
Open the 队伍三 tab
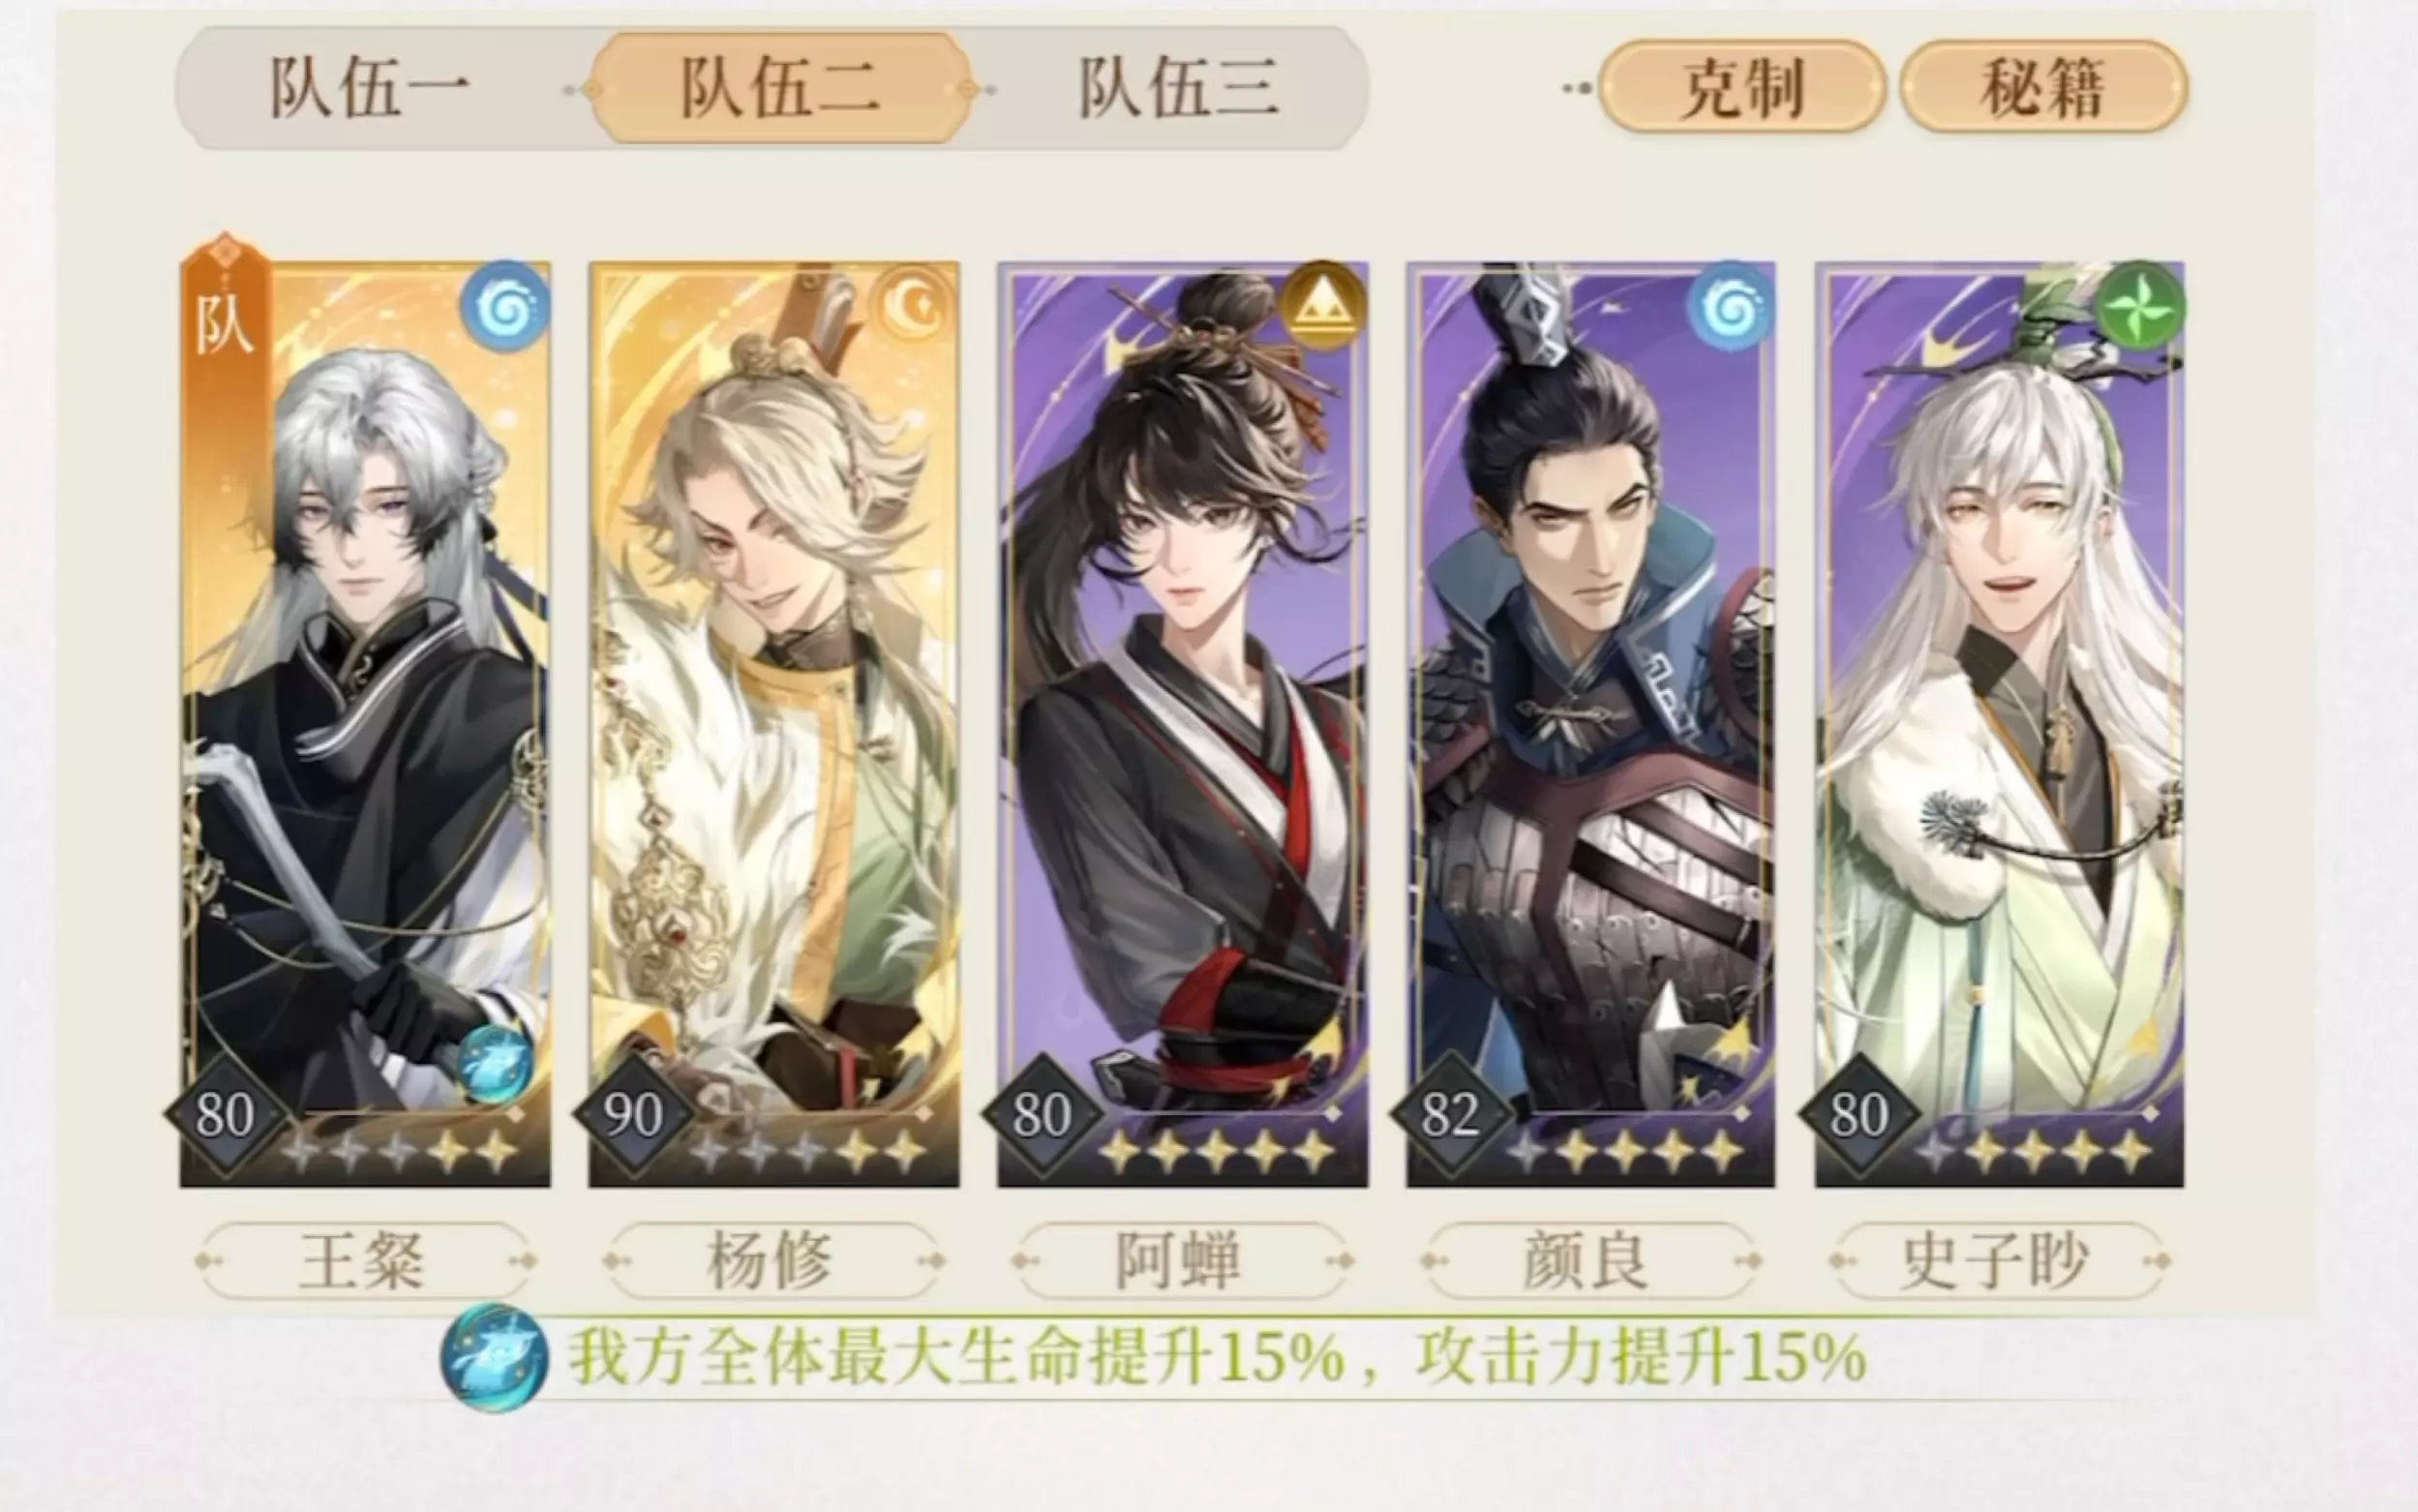[x=1178, y=88]
